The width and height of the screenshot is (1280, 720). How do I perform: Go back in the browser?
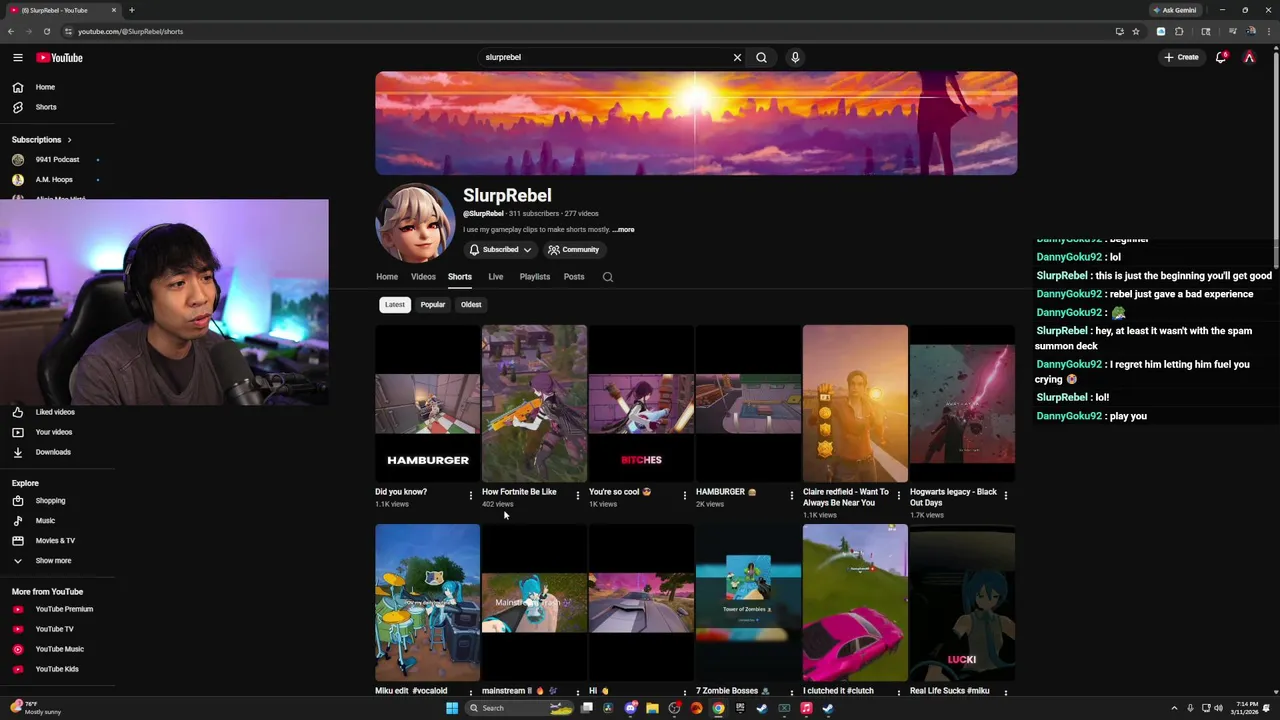11,31
